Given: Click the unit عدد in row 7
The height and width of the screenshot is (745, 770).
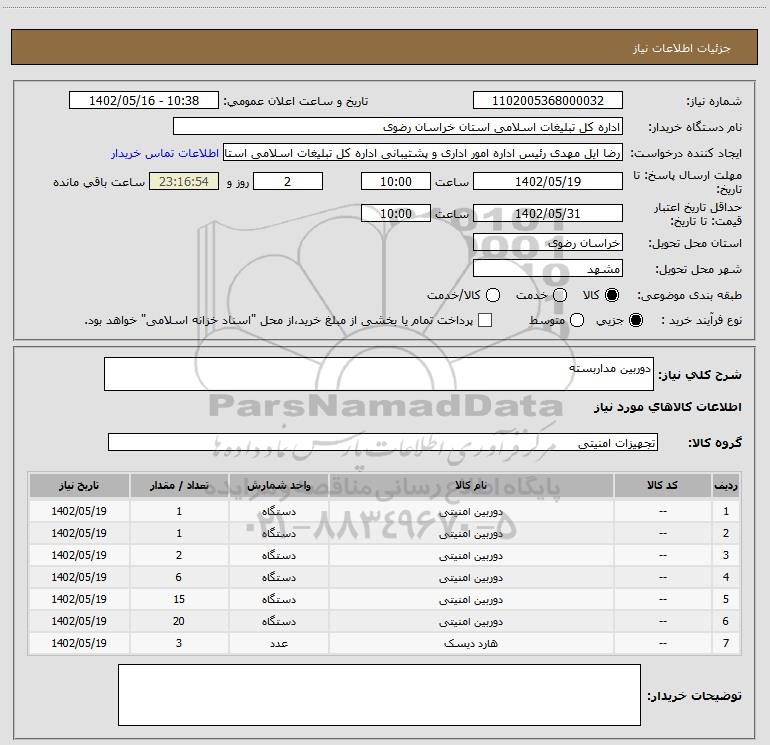Looking at the screenshot, I should pyautogui.click(x=278, y=643).
